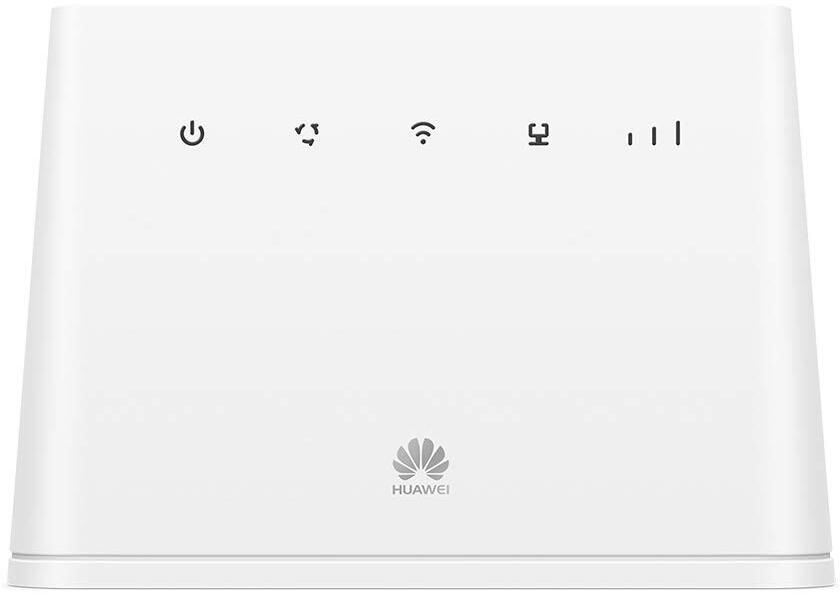Select the network mode circular arrows icon
Image resolution: width=840 pixels, height=594 pixels.
[308, 134]
